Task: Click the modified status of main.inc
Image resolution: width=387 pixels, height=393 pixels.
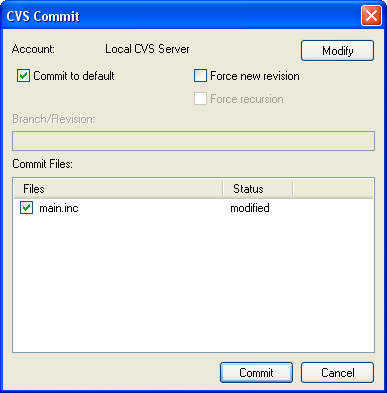Action: pos(250,208)
